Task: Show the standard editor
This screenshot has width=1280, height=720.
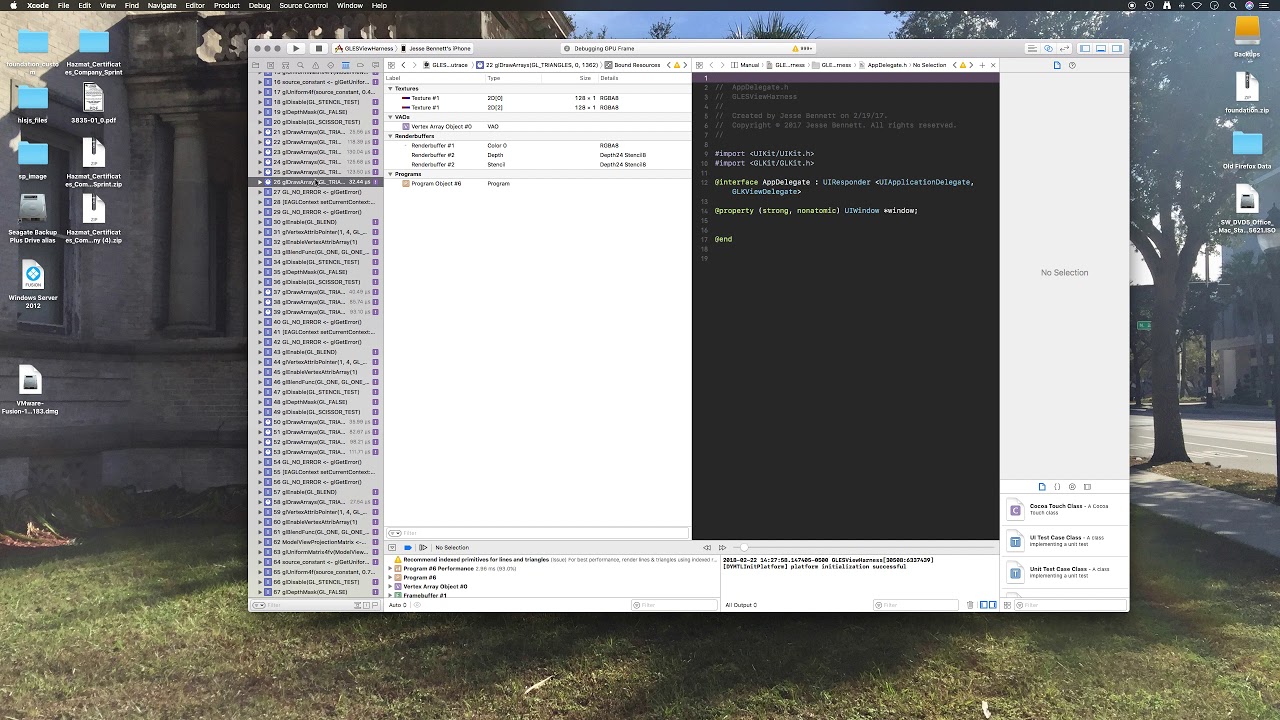Action: coord(1032,48)
